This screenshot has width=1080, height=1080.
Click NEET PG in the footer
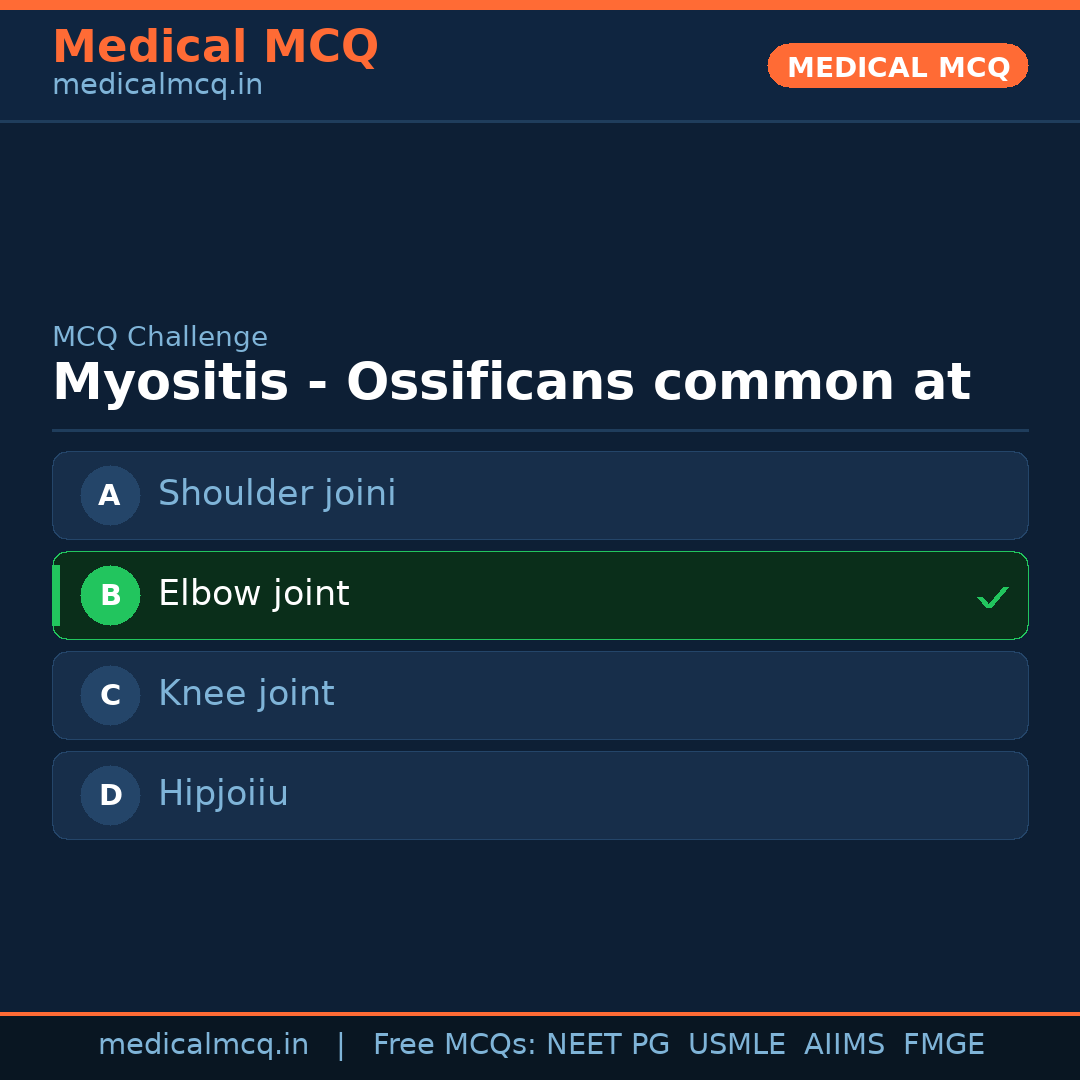point(607,1044)
